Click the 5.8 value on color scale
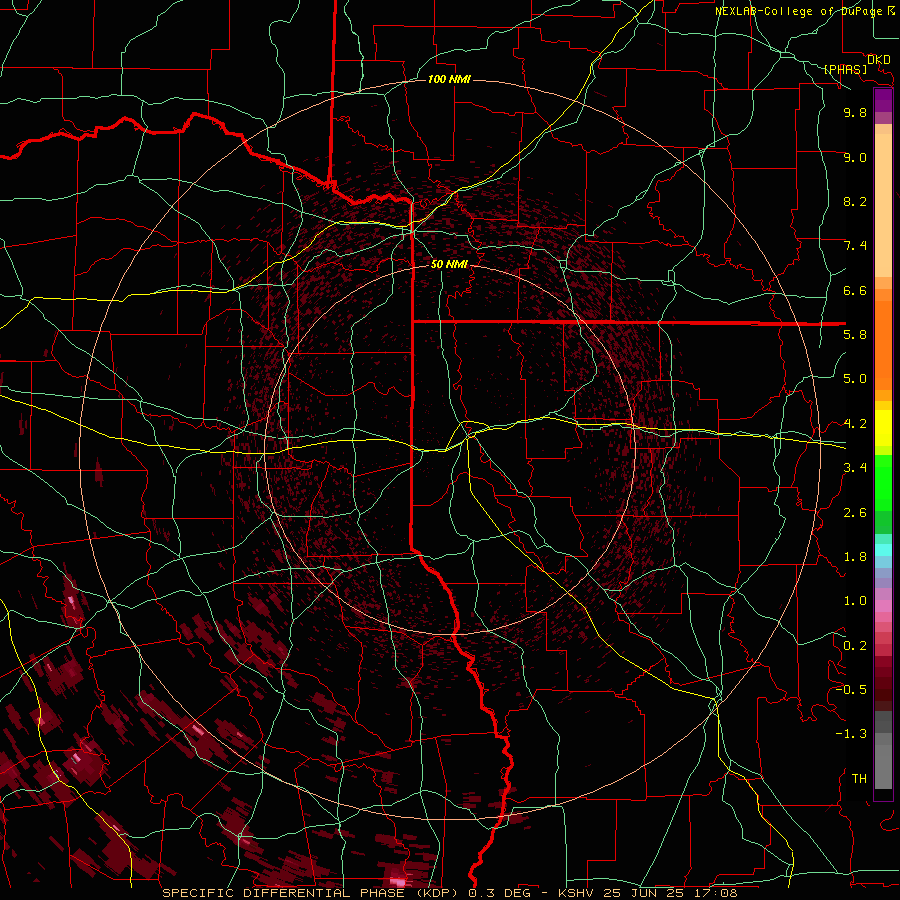Screen dimensions: 900x900 [x=855, y=335]
